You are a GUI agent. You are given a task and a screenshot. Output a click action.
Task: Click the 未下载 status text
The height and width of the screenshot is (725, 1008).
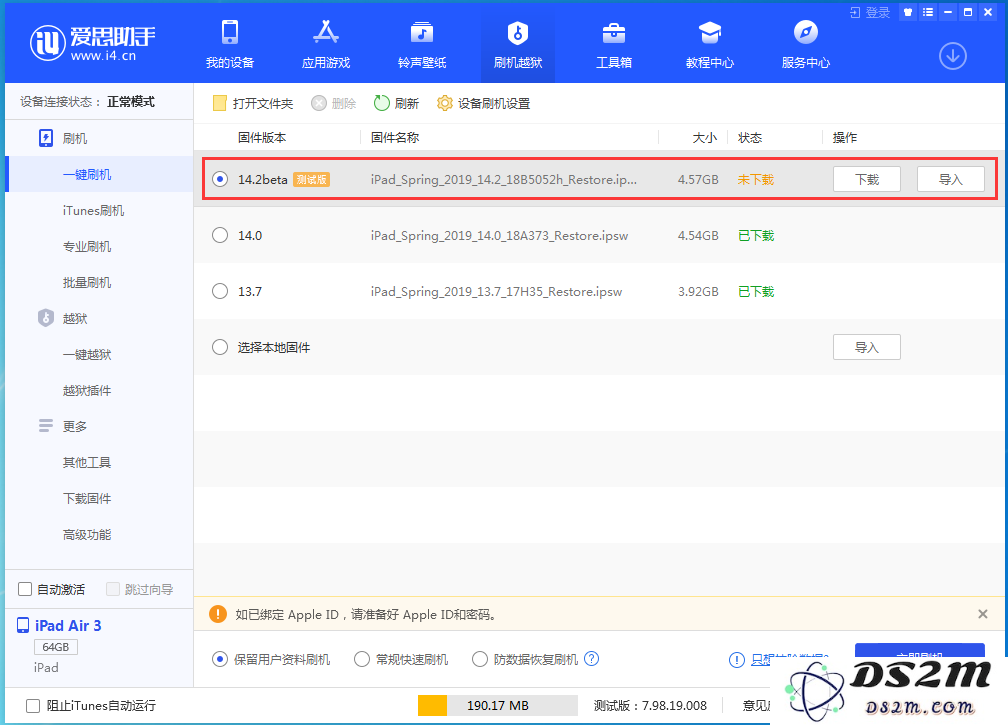756,179
